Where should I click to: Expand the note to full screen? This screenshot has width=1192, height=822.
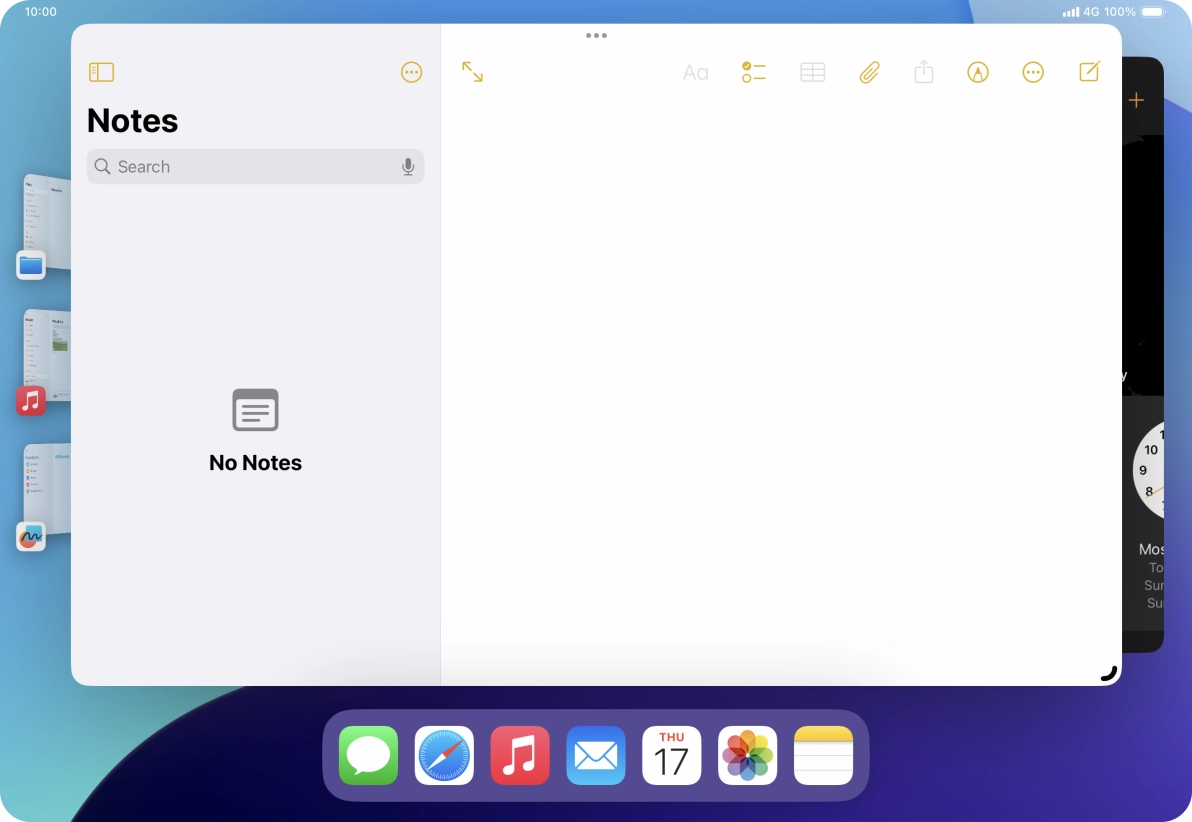(472, 72)
